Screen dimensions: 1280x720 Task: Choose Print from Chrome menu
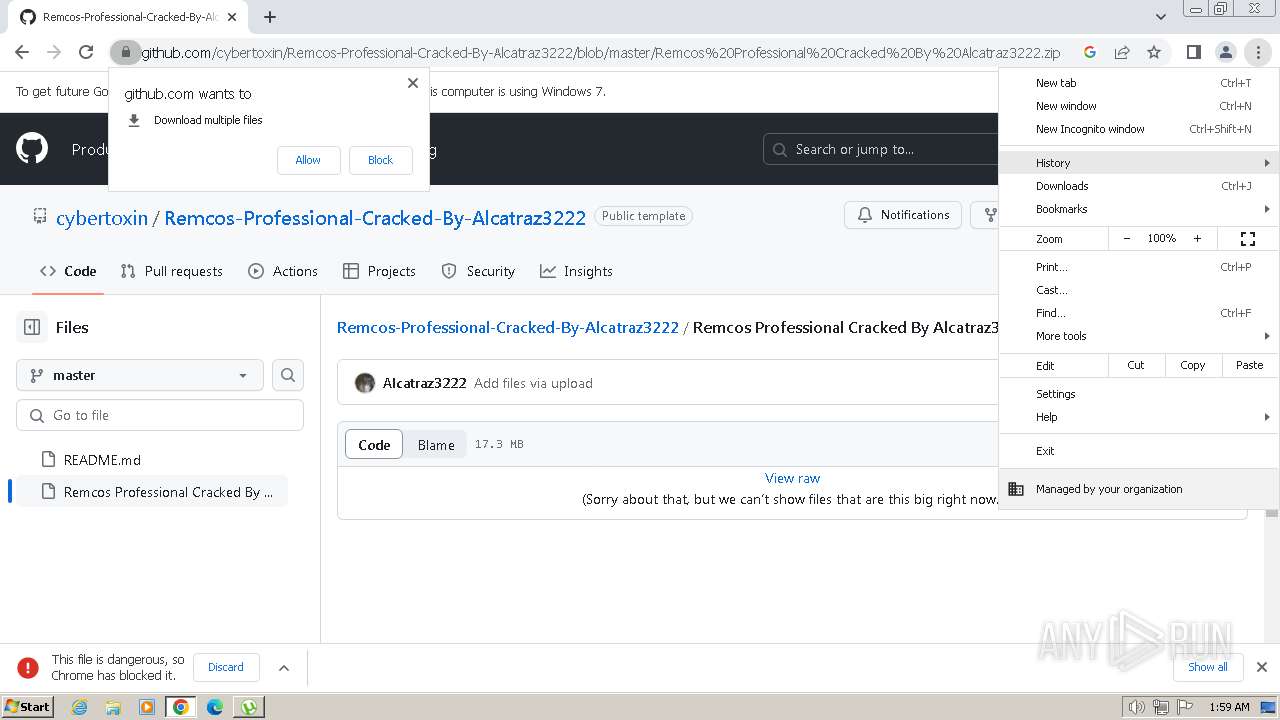[1139, 267]
